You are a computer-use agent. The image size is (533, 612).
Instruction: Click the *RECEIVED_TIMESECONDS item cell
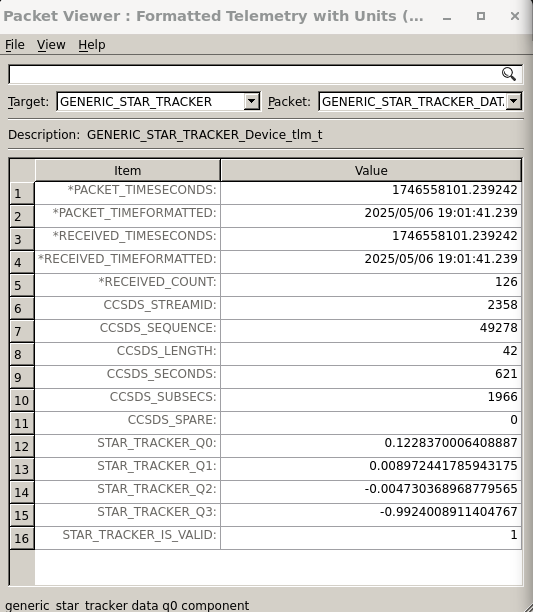[x=128, y=239]
